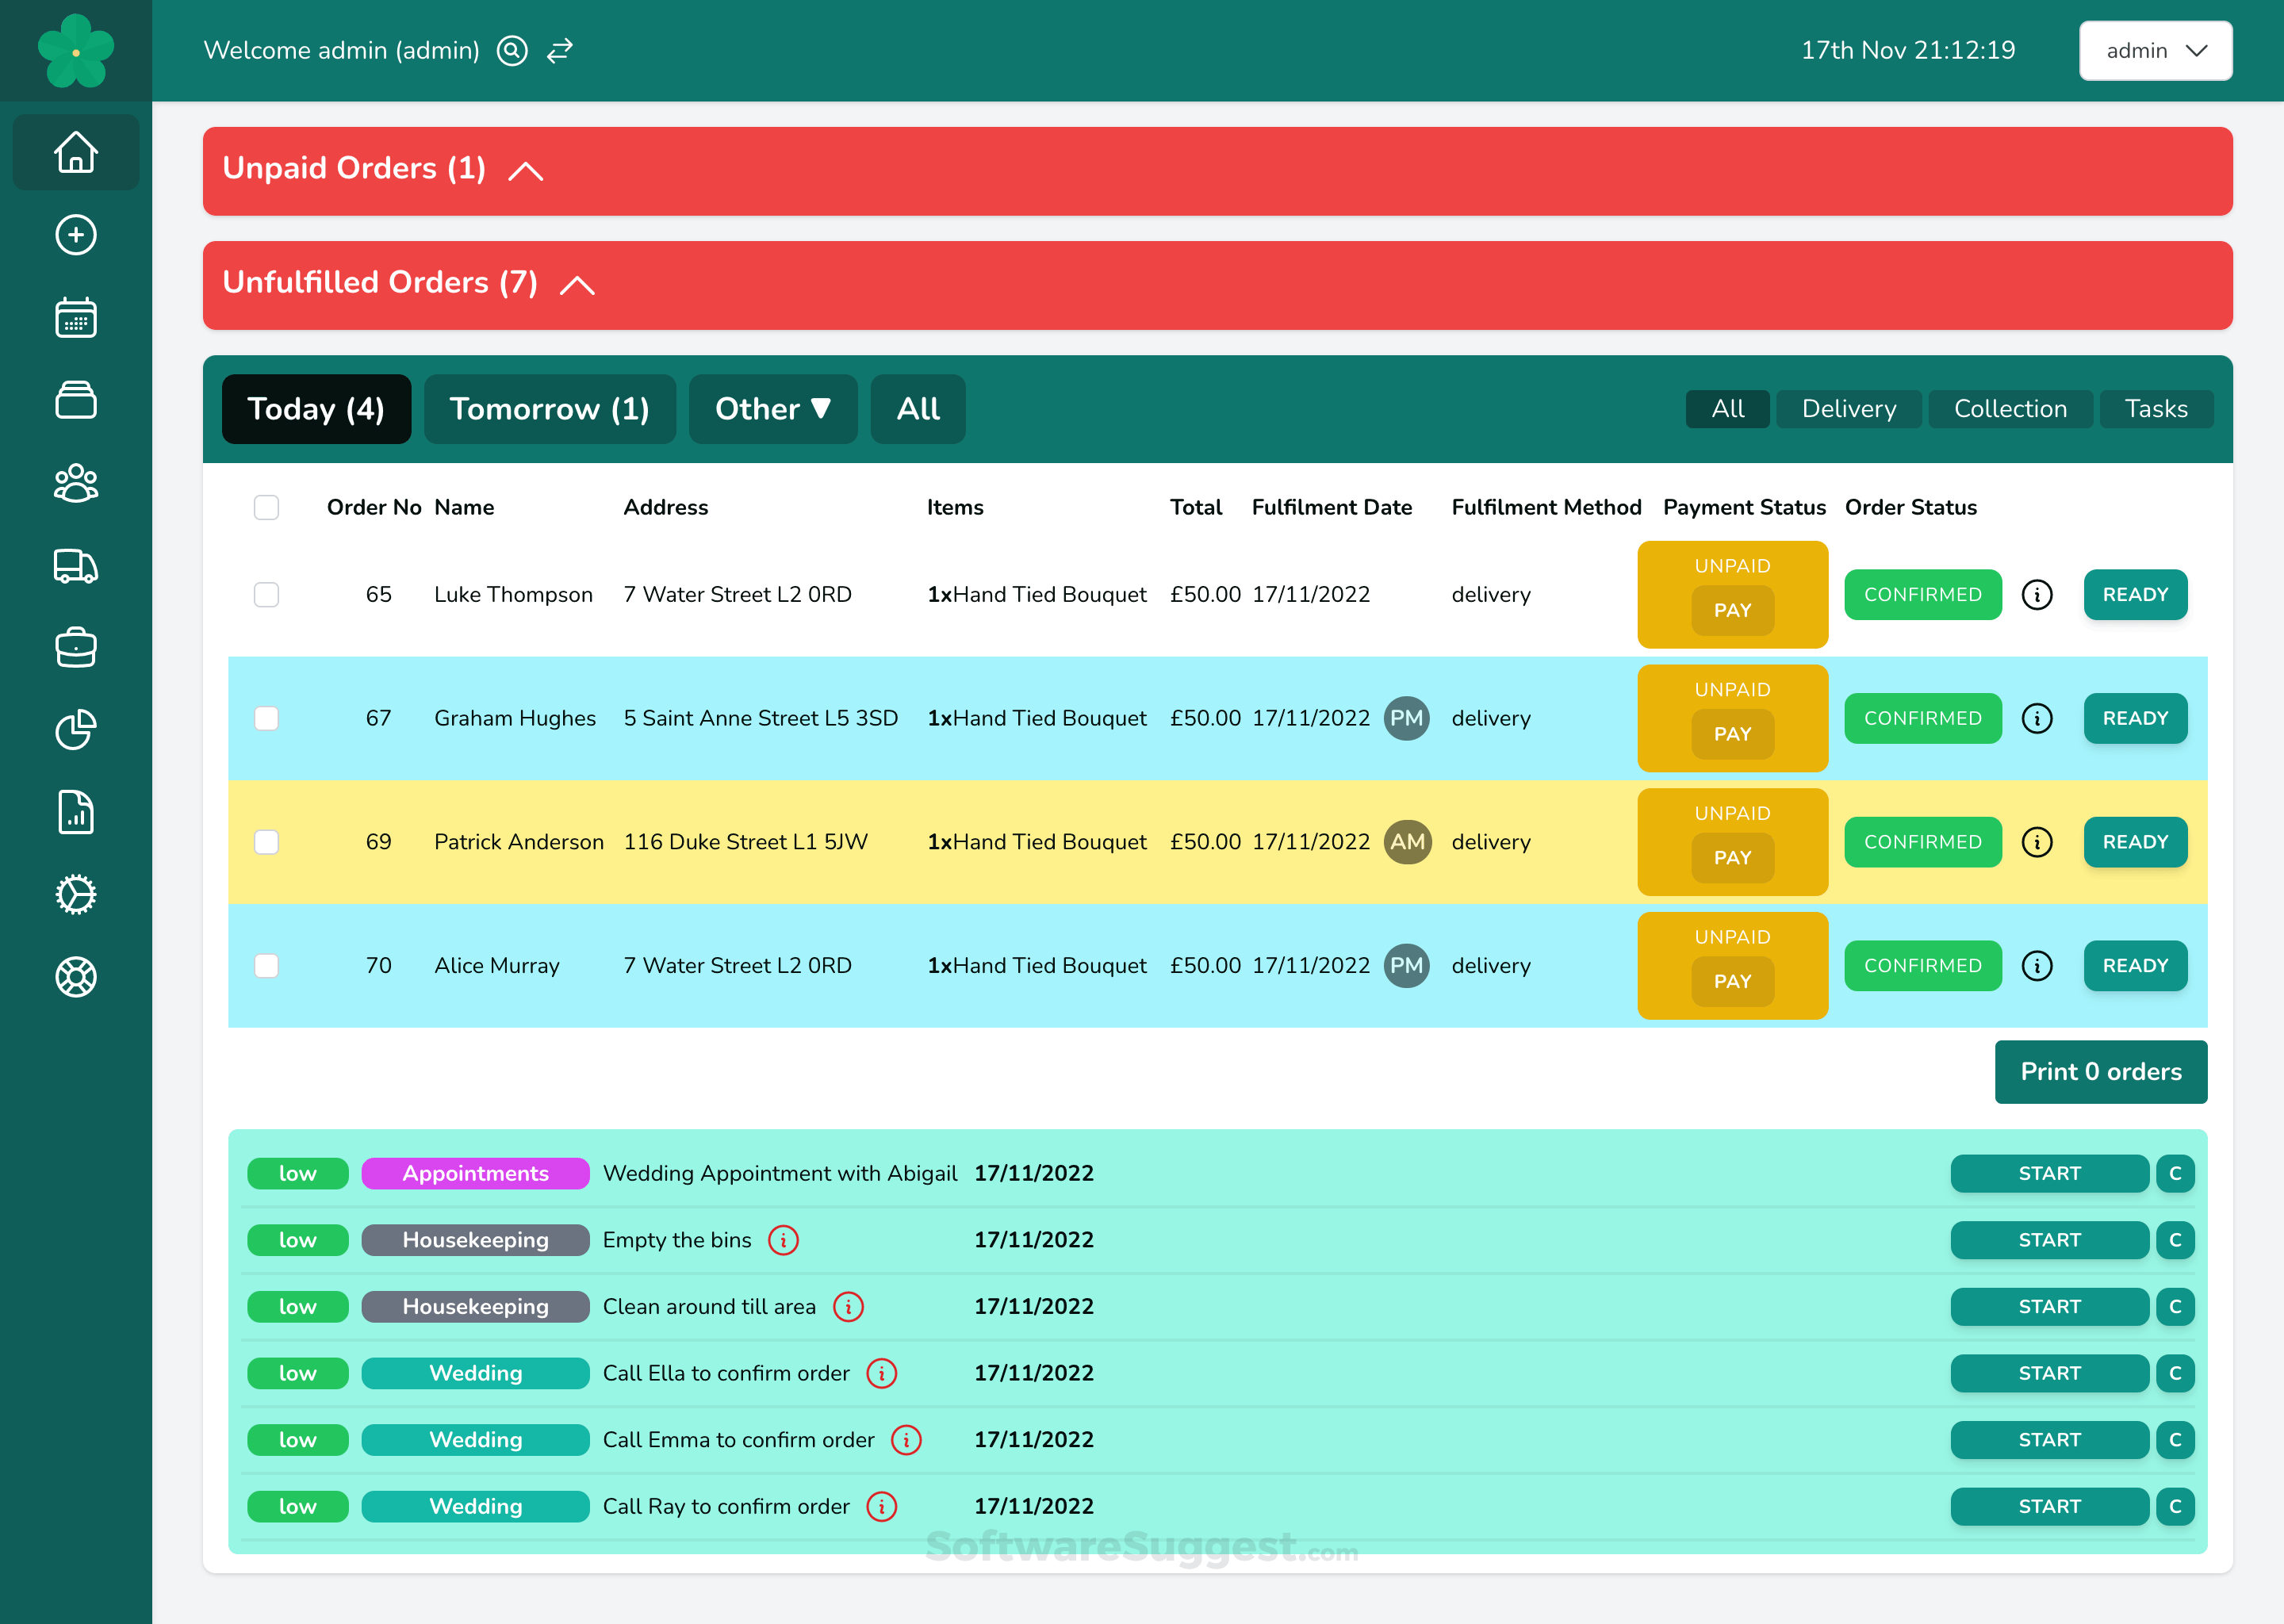Toggle the select-all checkbox in table header
This screenshot has height=1624, width=2284.
tap(266, 508)
